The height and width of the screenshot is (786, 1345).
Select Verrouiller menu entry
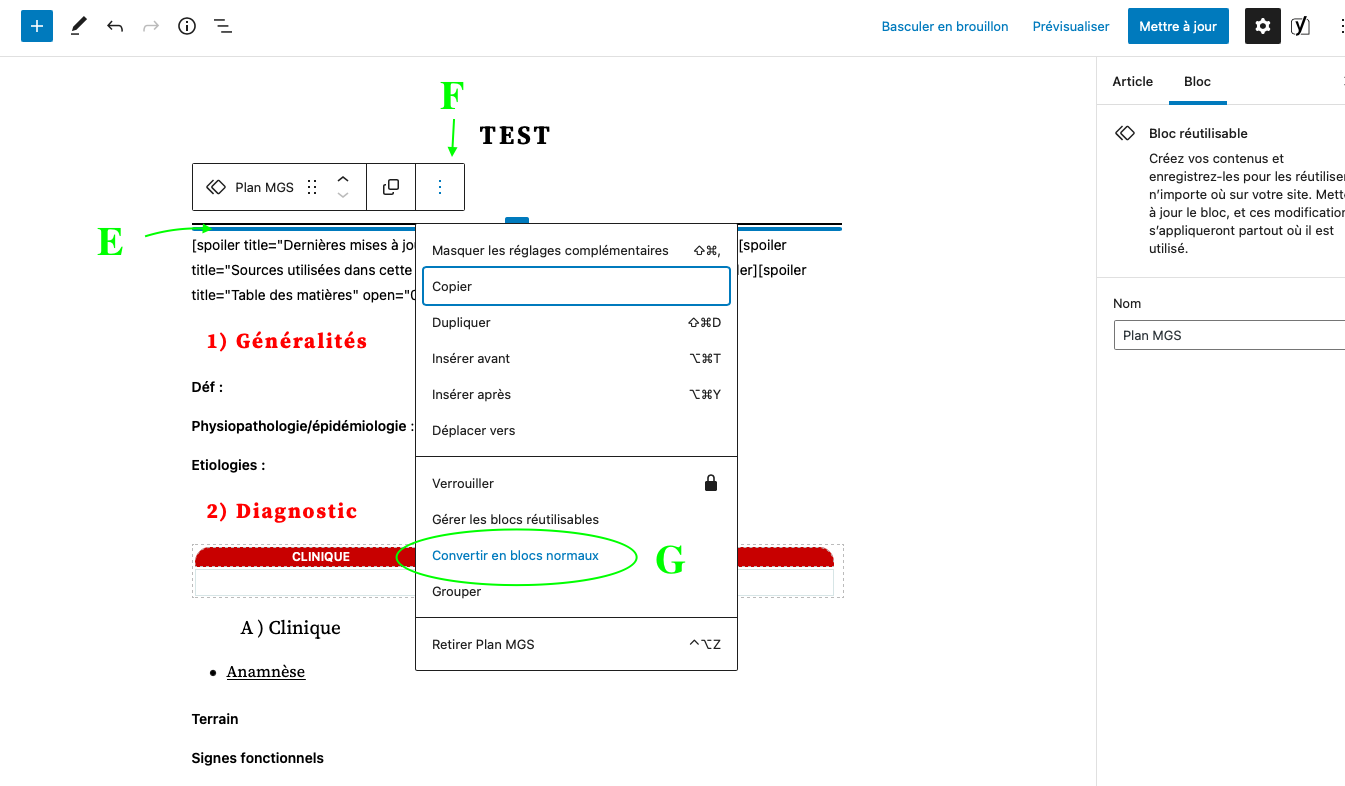click(576, 483)
